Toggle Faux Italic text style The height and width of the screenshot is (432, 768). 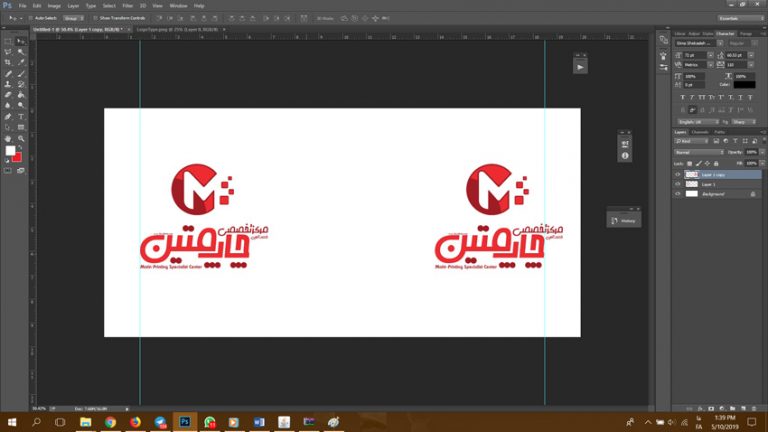click(x=692, y=97)
